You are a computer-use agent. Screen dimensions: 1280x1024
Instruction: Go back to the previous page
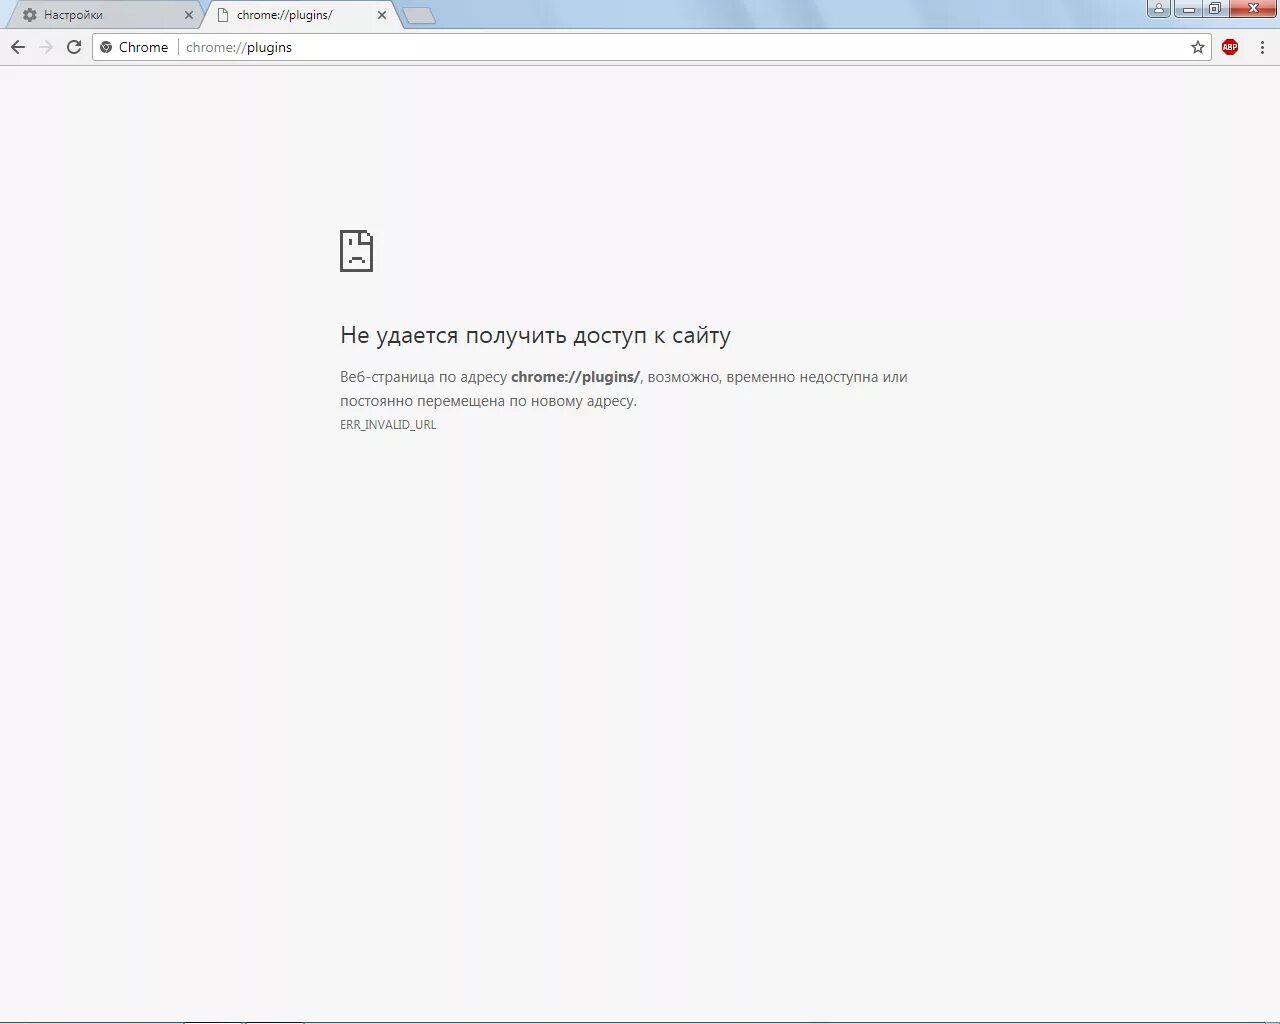click(18, 47)
